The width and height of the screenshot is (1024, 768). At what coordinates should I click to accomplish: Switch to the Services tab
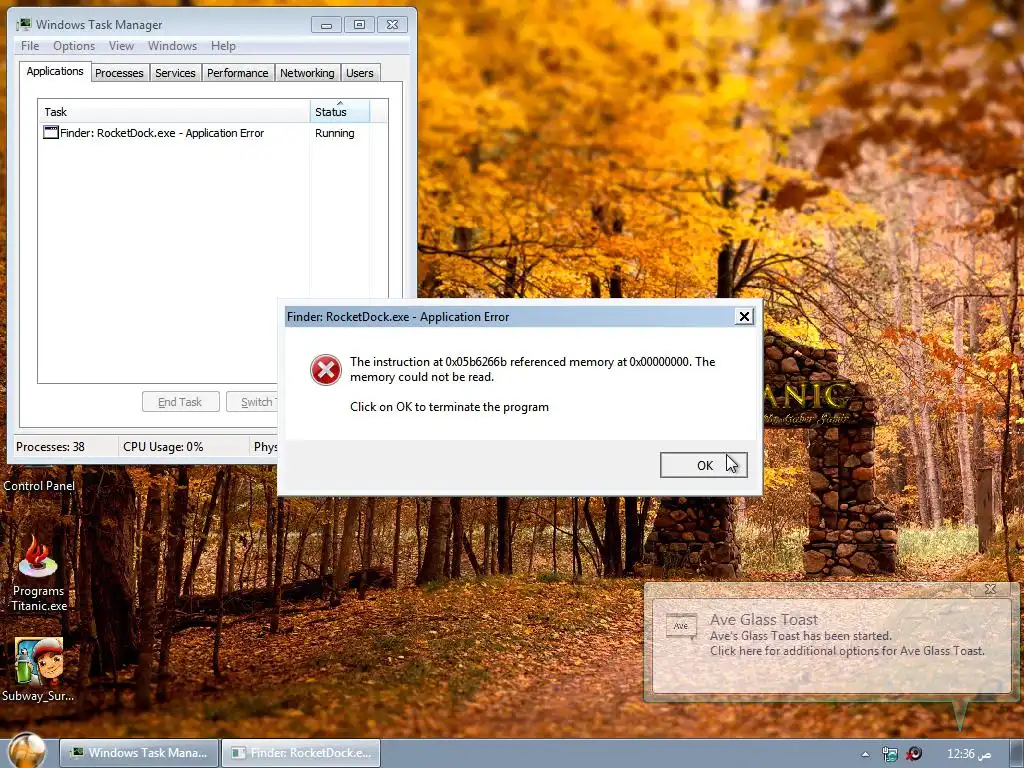(x=175, y=73)
